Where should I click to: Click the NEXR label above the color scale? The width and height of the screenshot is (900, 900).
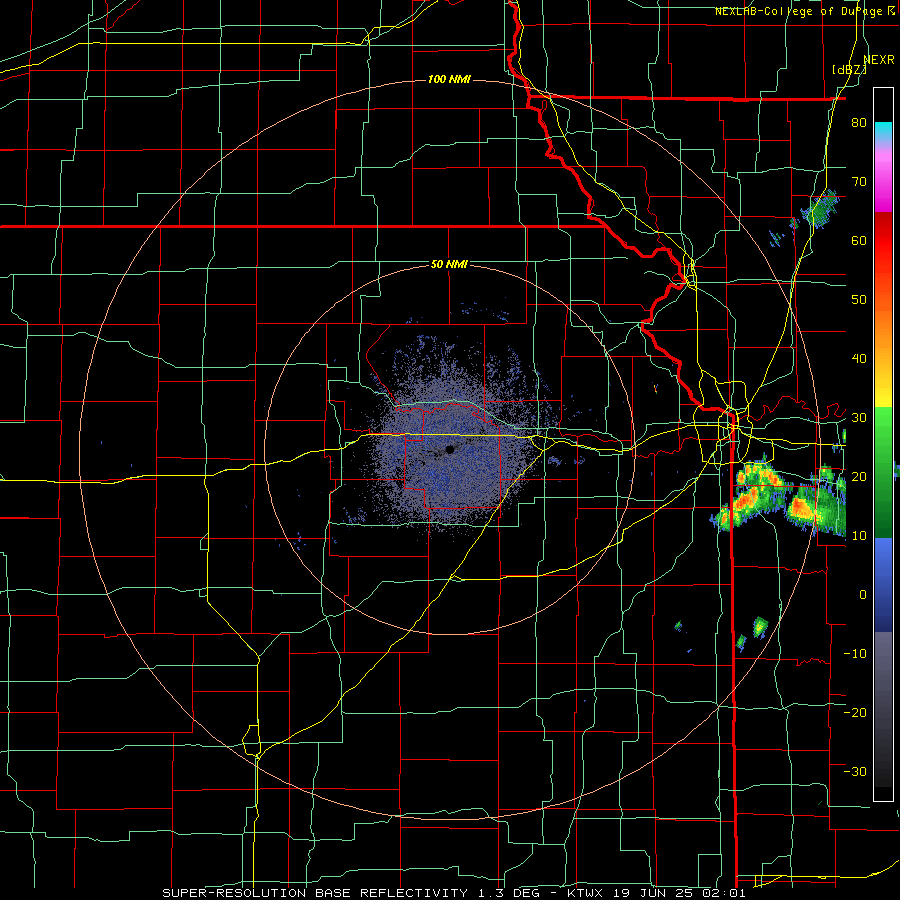point(879,60)
